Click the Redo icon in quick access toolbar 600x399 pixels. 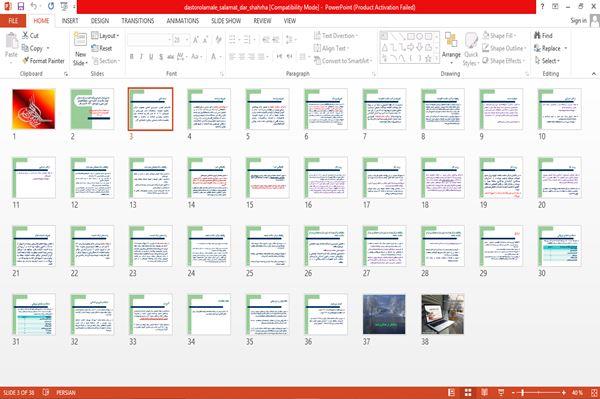tap(51, 6)
